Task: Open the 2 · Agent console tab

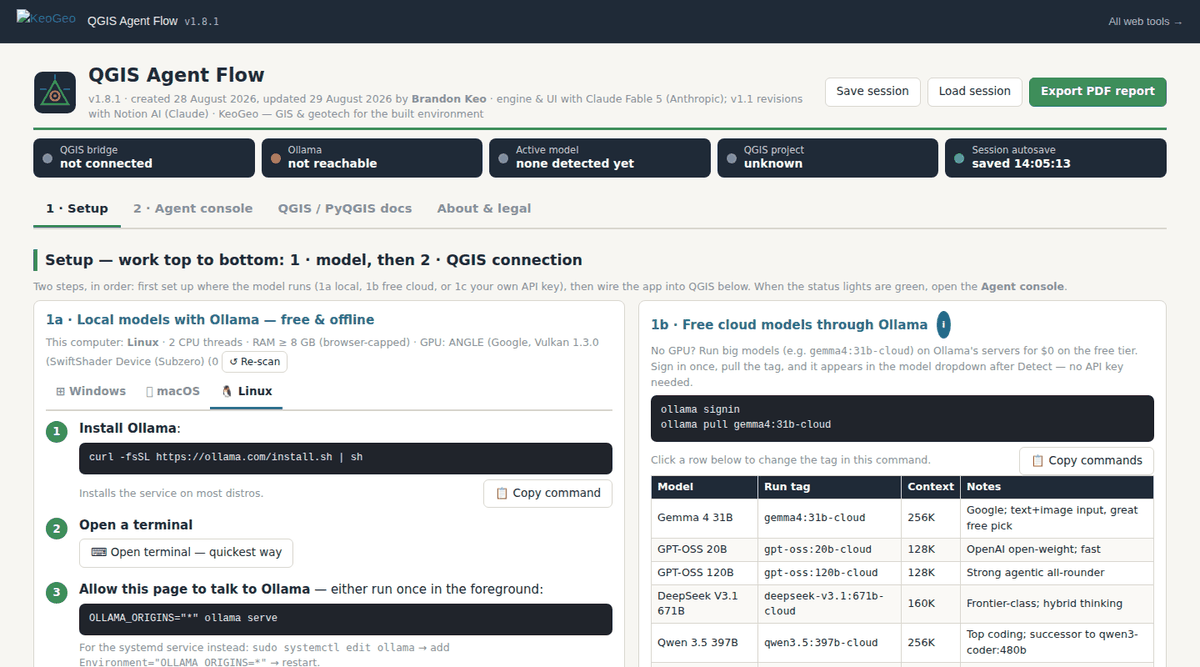Action: pyautogui.click(x=193, y=208)
